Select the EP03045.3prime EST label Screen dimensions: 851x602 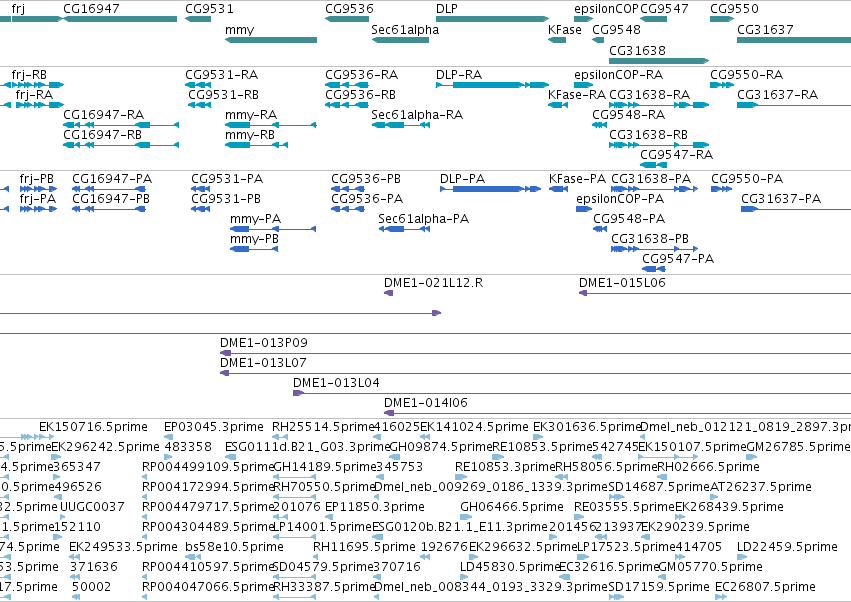click(x=214, y=427)
